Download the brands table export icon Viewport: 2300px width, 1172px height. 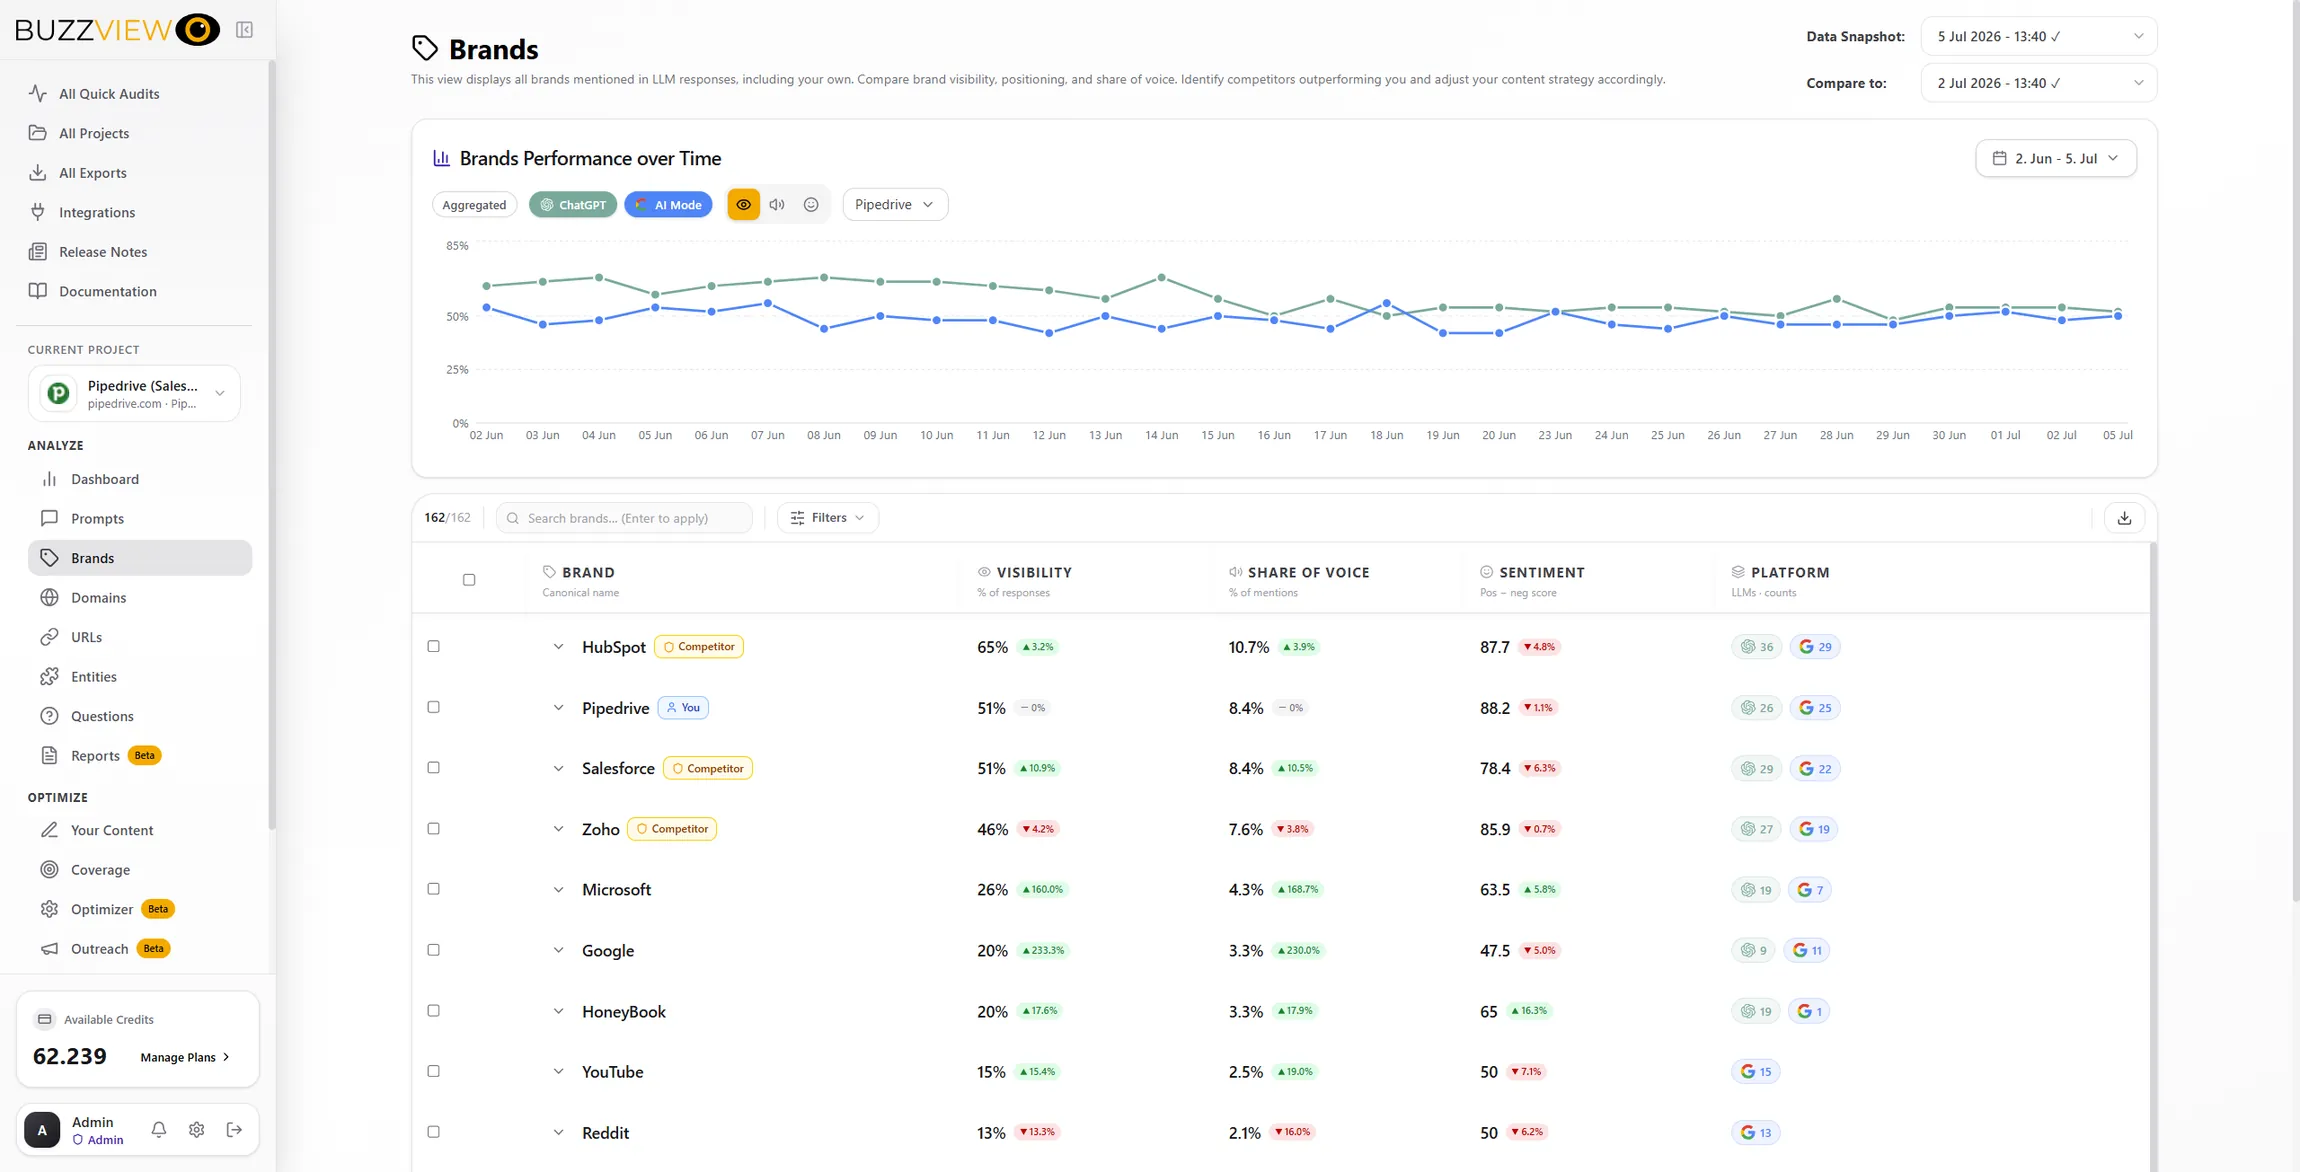click(2124, 517)
